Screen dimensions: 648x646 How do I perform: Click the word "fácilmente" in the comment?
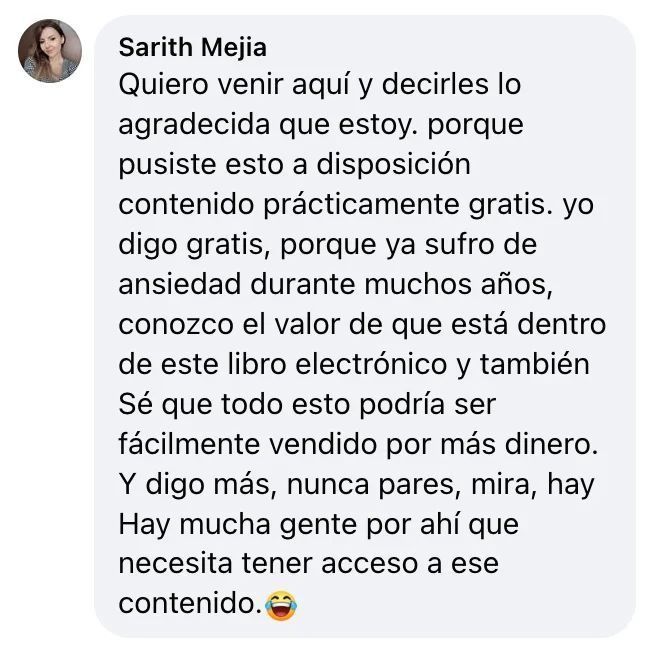tap(189, 445)
